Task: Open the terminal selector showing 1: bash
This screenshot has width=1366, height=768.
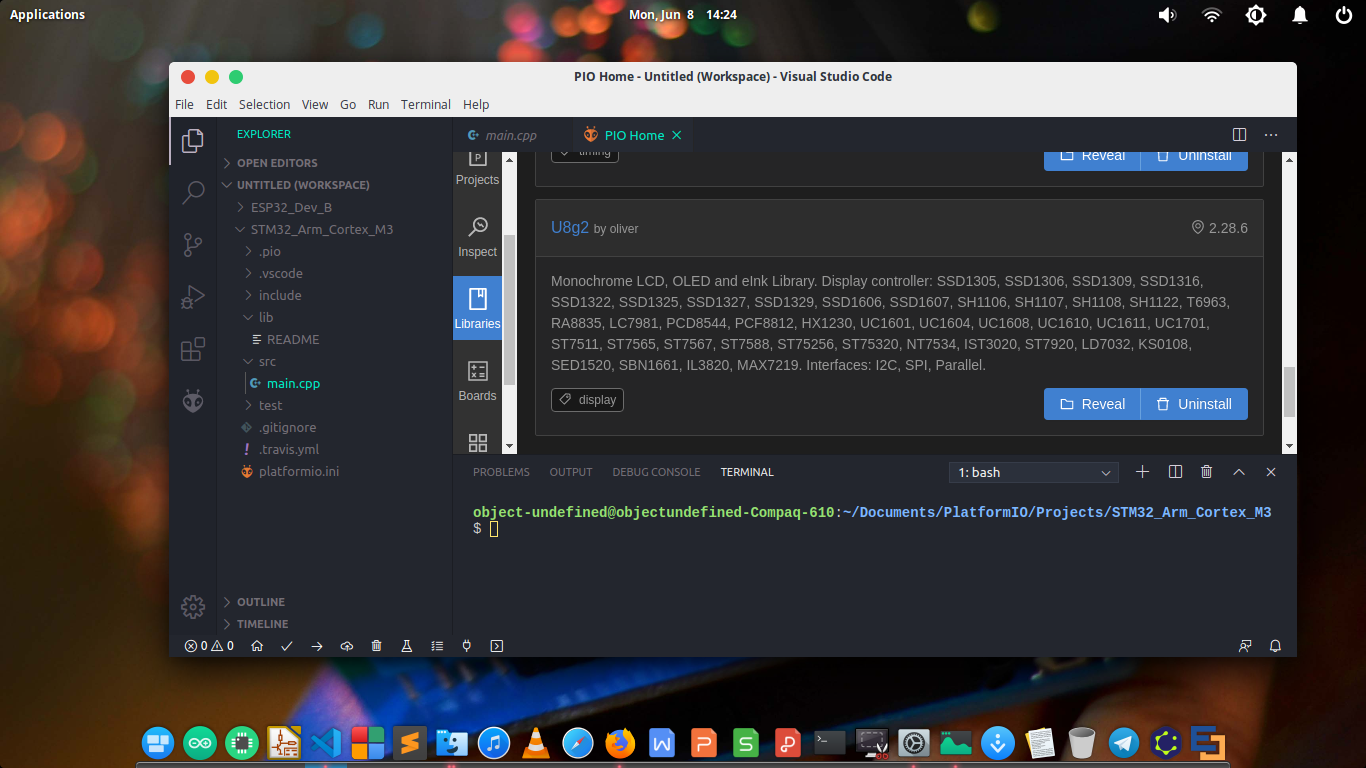Action: (1033, 471)
